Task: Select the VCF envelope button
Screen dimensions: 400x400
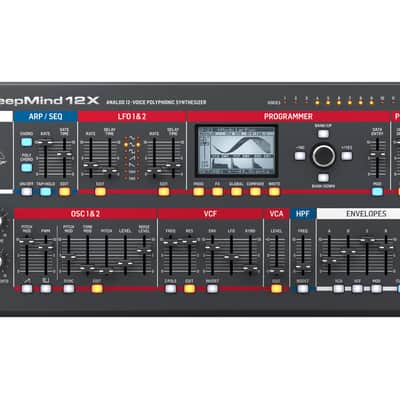Action: (357, 289)
